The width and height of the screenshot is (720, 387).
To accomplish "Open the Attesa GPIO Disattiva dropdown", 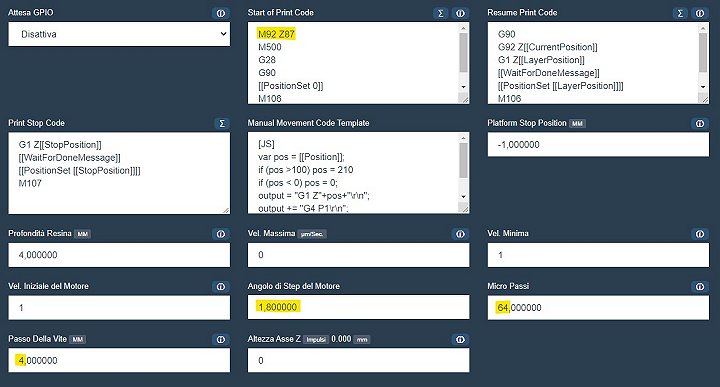I will (119, 34).
